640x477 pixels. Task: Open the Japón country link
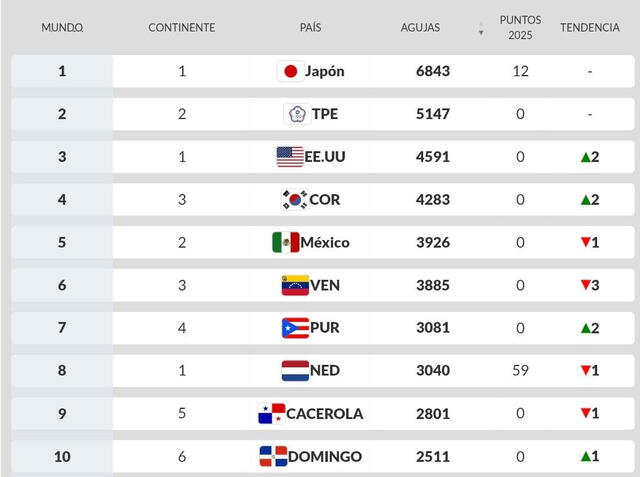[325, 71]
